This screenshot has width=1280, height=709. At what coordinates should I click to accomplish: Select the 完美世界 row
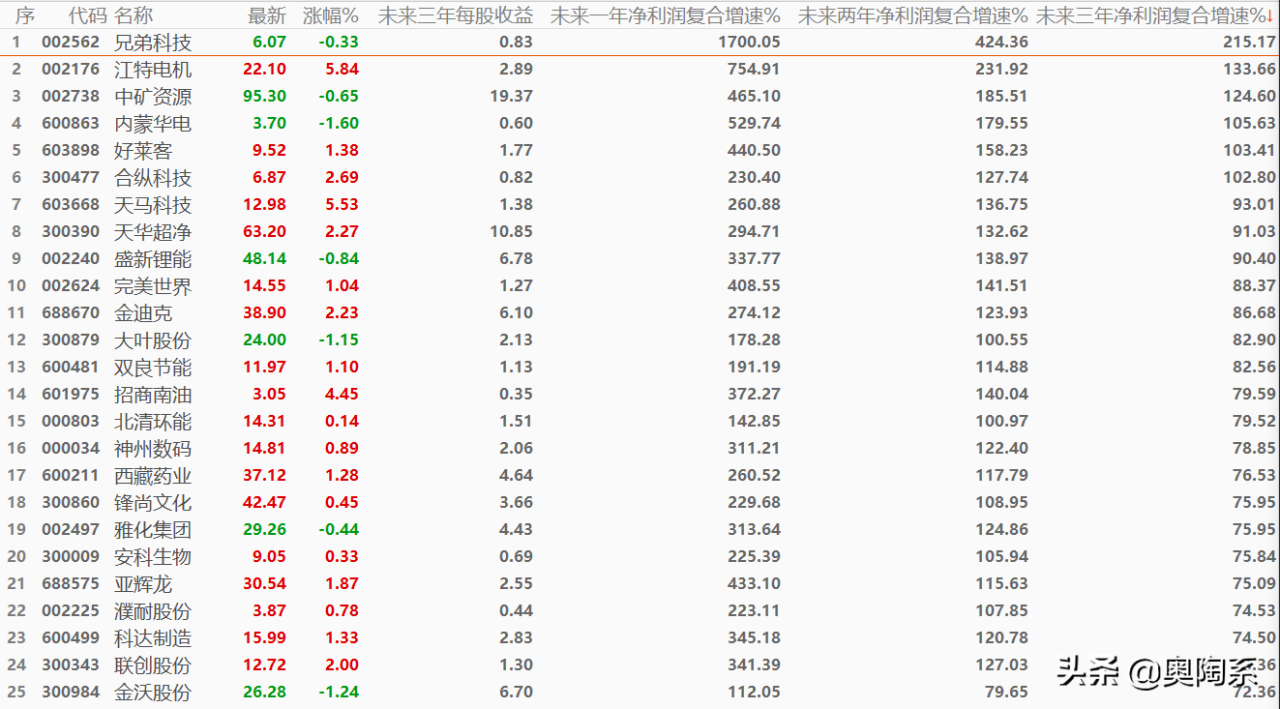153,286
